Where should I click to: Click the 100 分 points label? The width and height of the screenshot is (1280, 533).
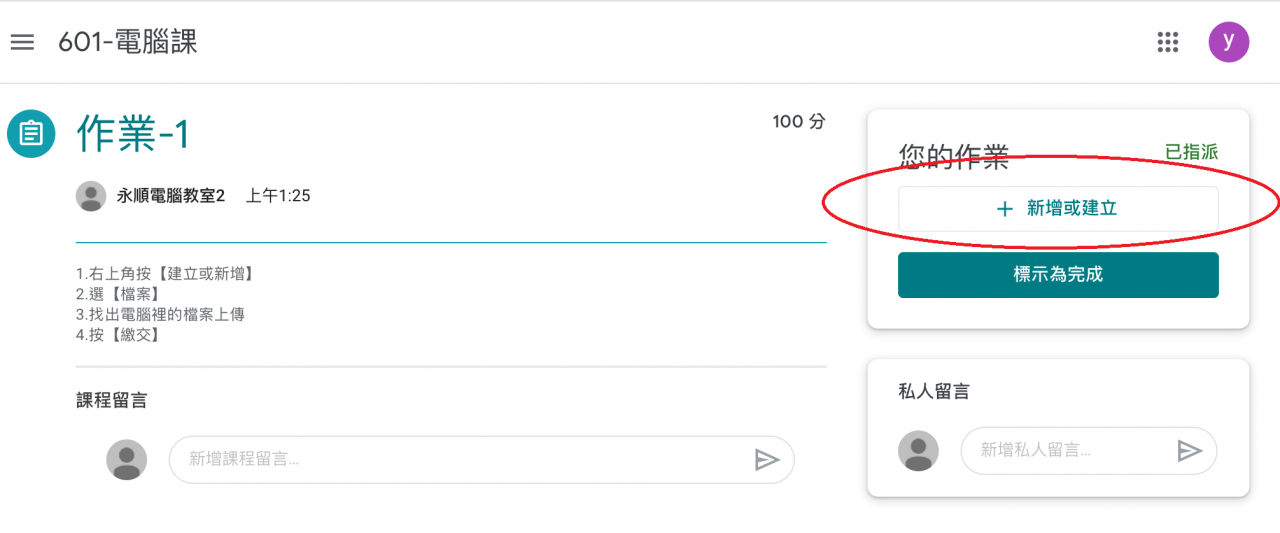(799, 122)
